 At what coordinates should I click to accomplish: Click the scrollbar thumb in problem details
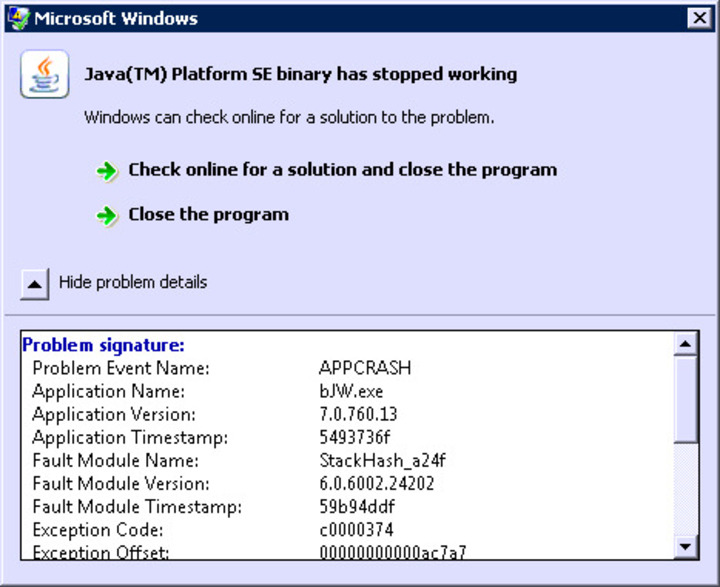[x=686, y=400]
